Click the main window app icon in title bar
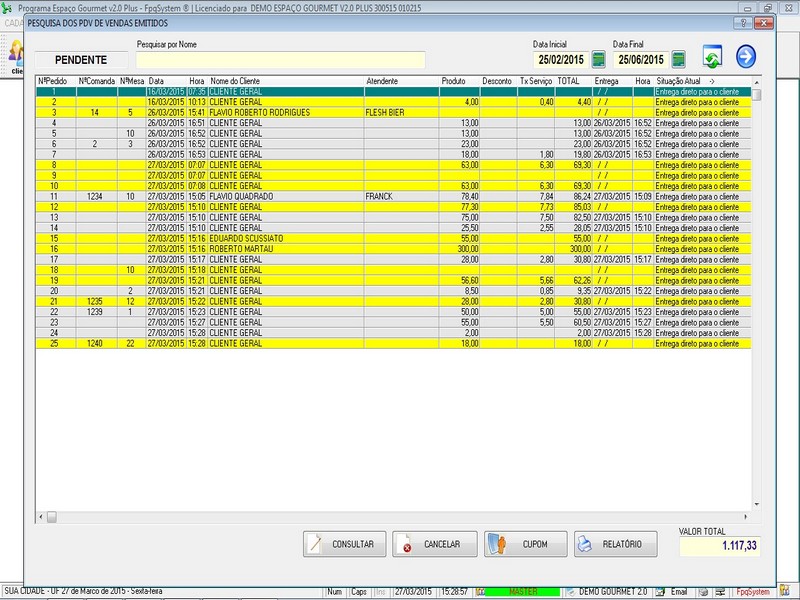 pos(7,8)
